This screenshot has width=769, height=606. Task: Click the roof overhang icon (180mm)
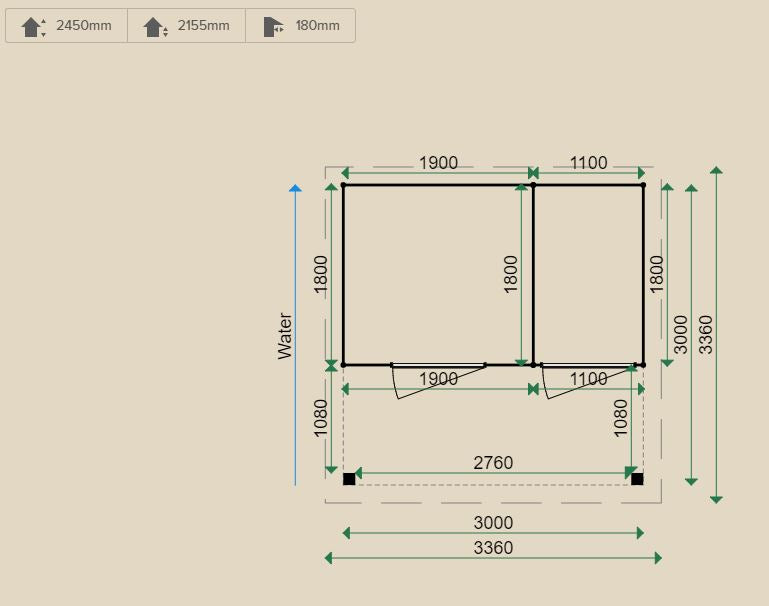pyautogui.click(x=273, y=26)
